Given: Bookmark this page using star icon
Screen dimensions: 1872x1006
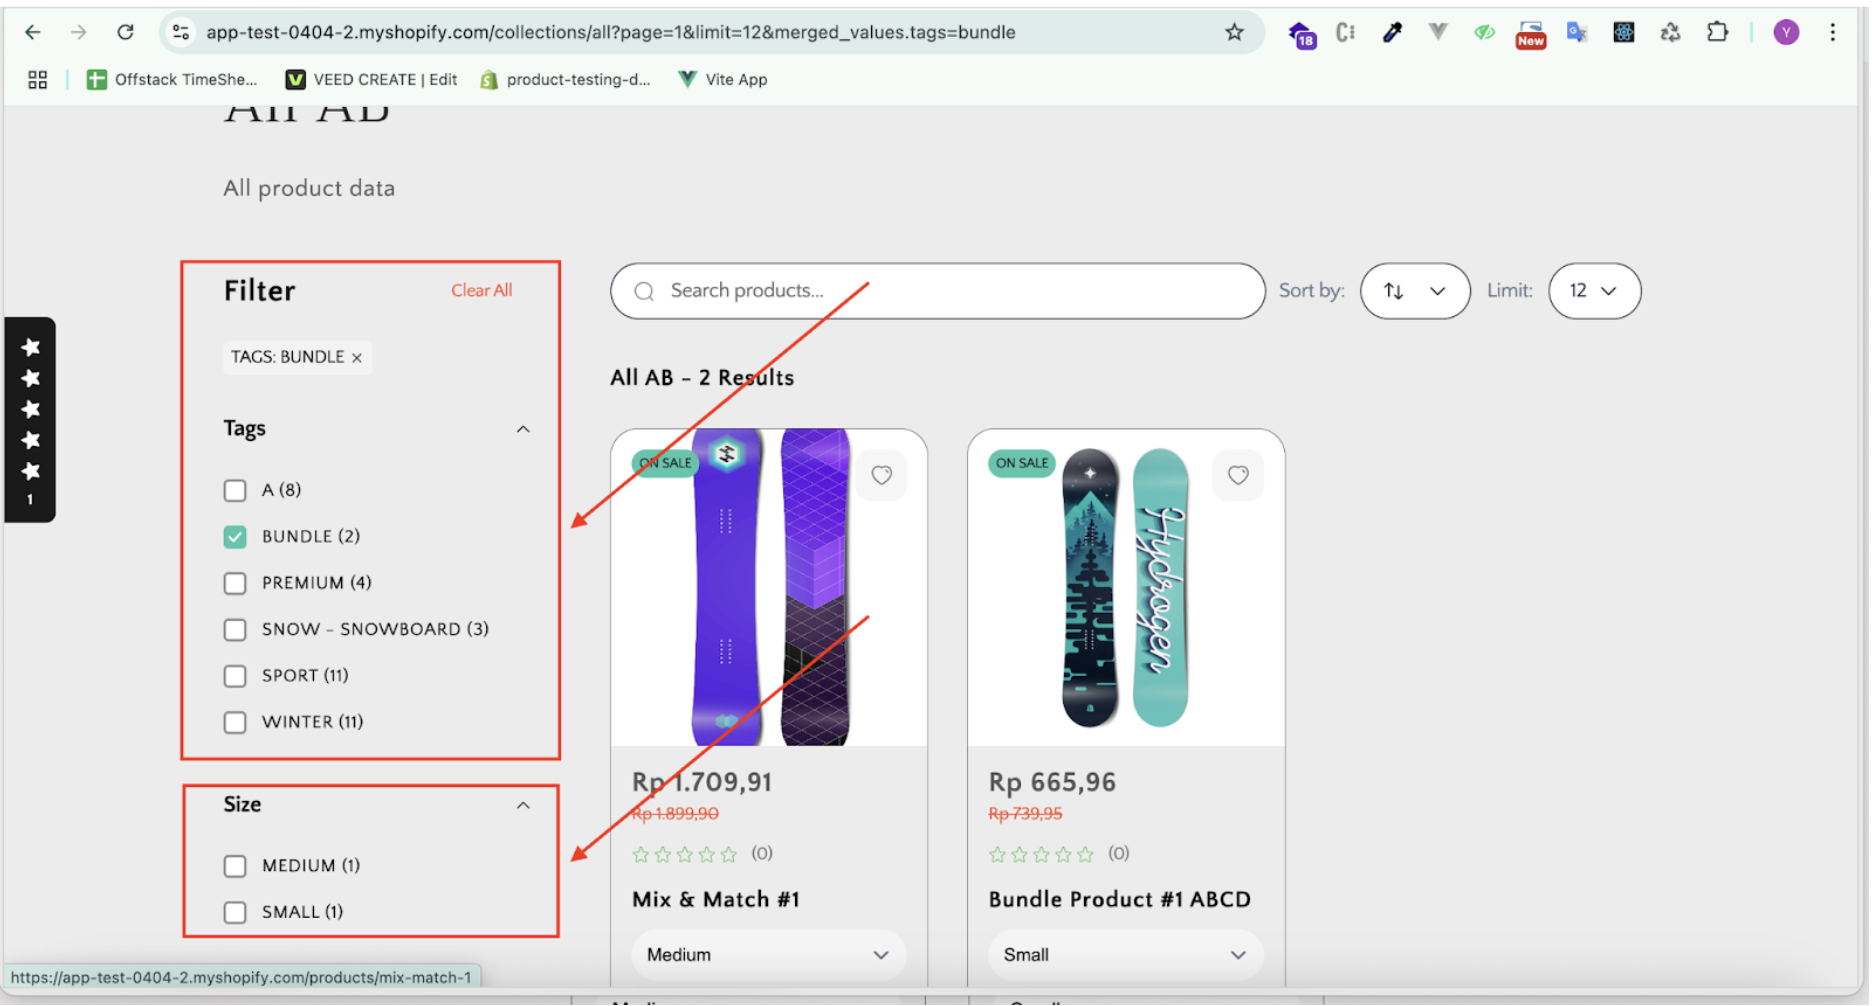Looking at the screenshot, I should coord(1234,32).
